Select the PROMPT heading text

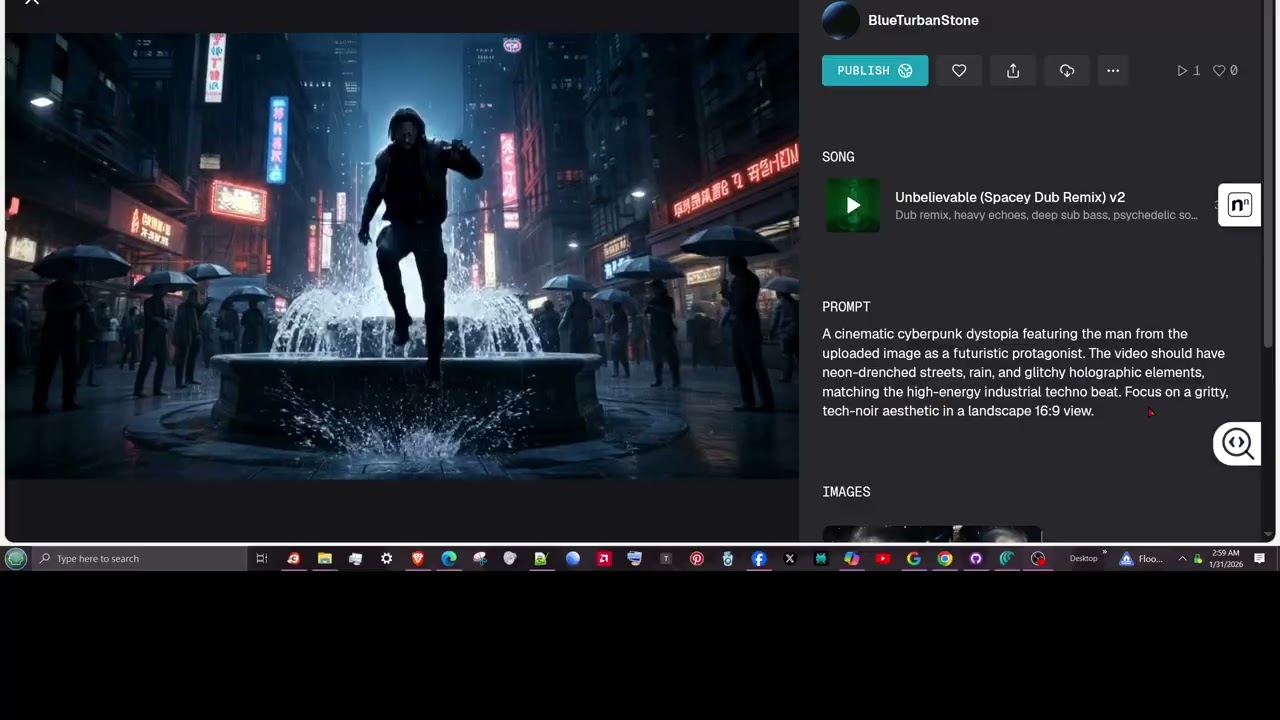coord(846,307)
